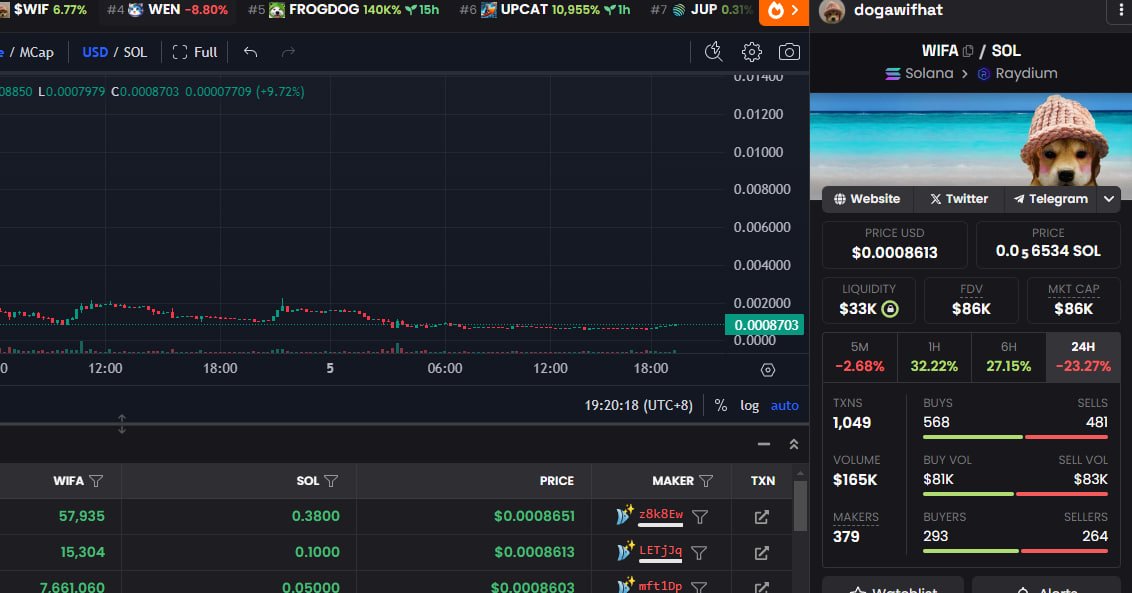Open the Solana chain link
This screenshot has width=1132, height=593.
pos(919,74)
